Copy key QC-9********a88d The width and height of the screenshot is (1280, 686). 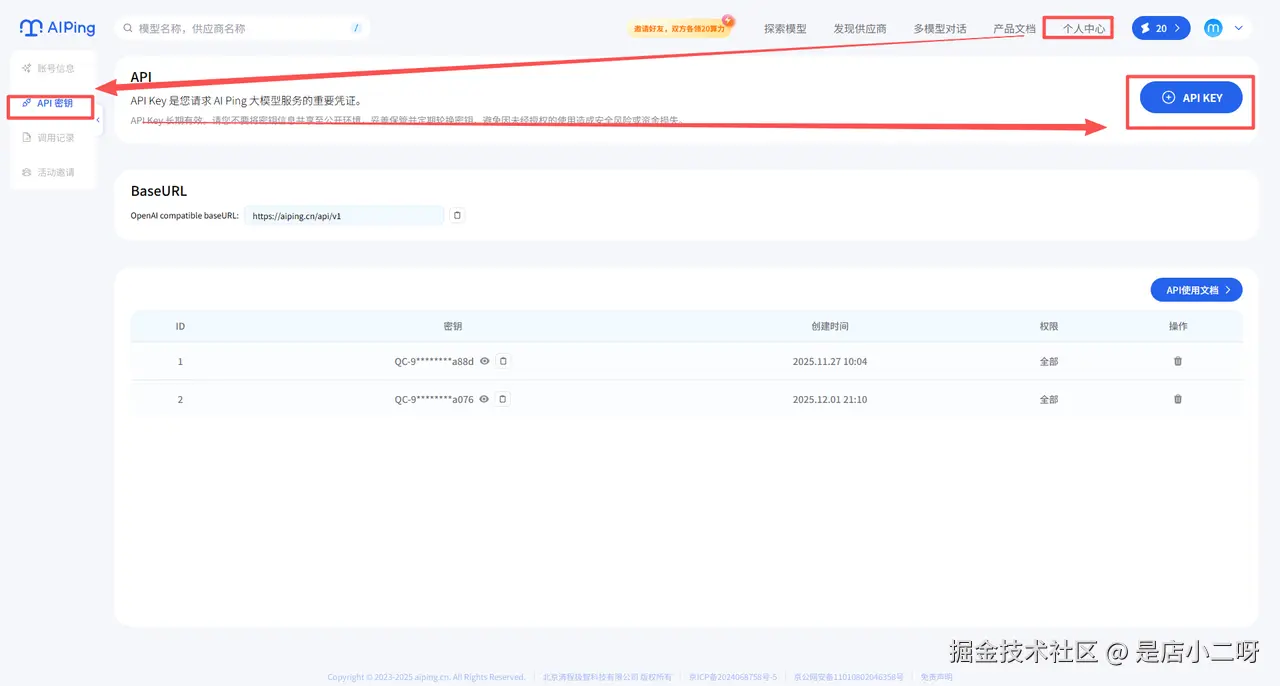click(503, 361)
